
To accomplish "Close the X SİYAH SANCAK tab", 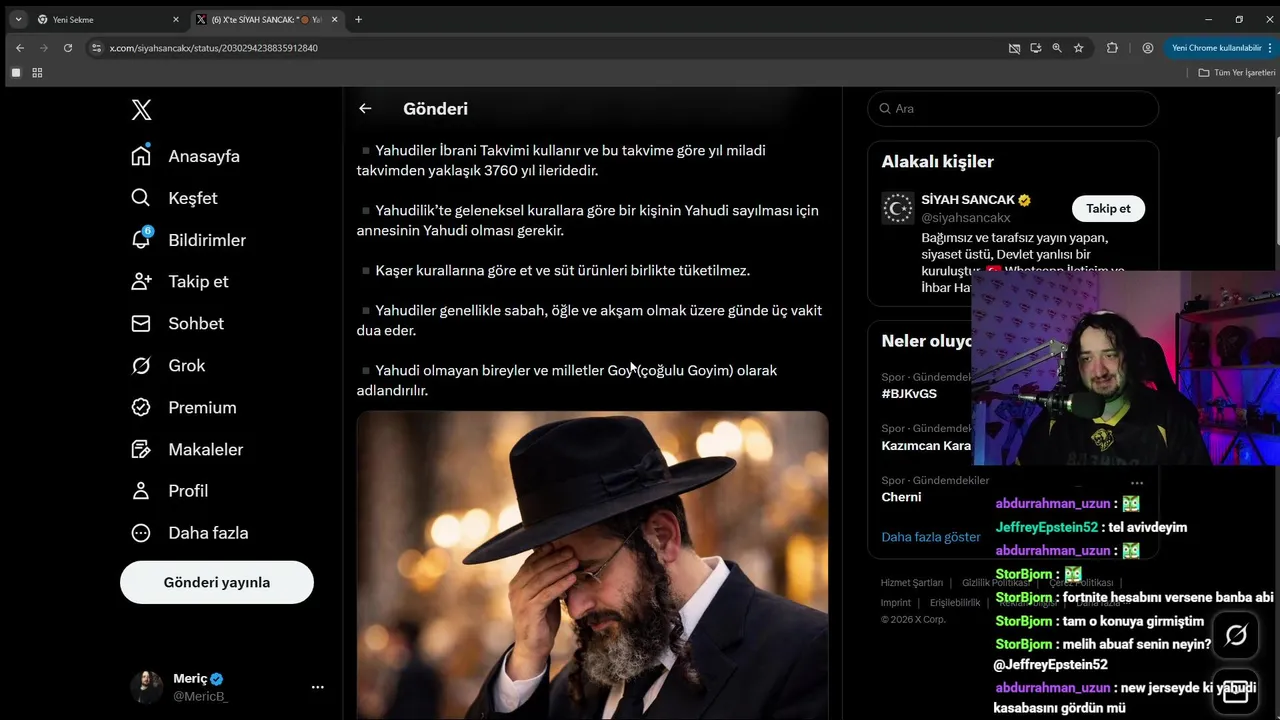I will [x=334, y=19].
